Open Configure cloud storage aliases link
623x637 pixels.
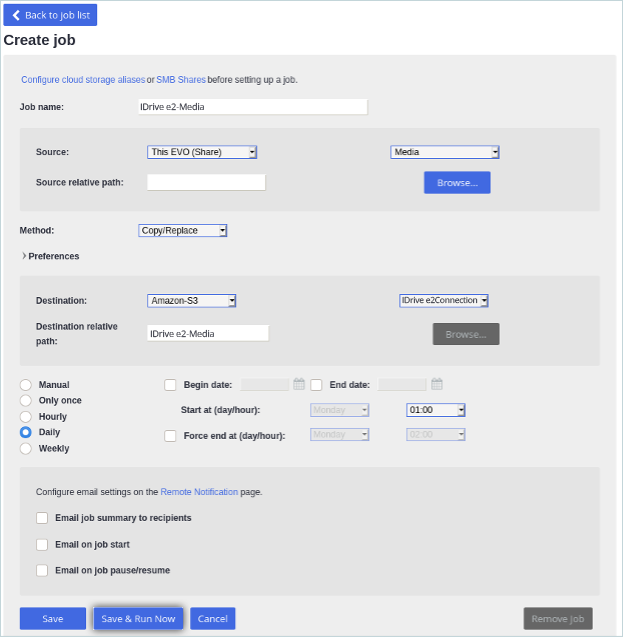[x=83, y=80]
